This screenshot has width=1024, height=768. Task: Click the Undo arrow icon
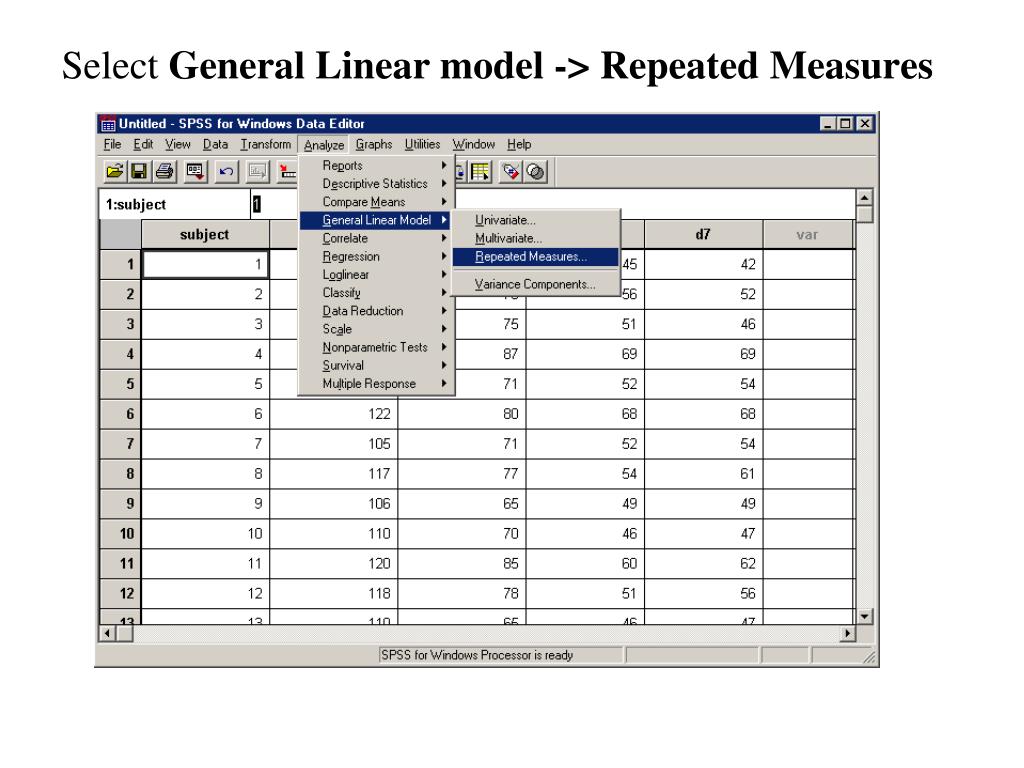coord(227,172)
